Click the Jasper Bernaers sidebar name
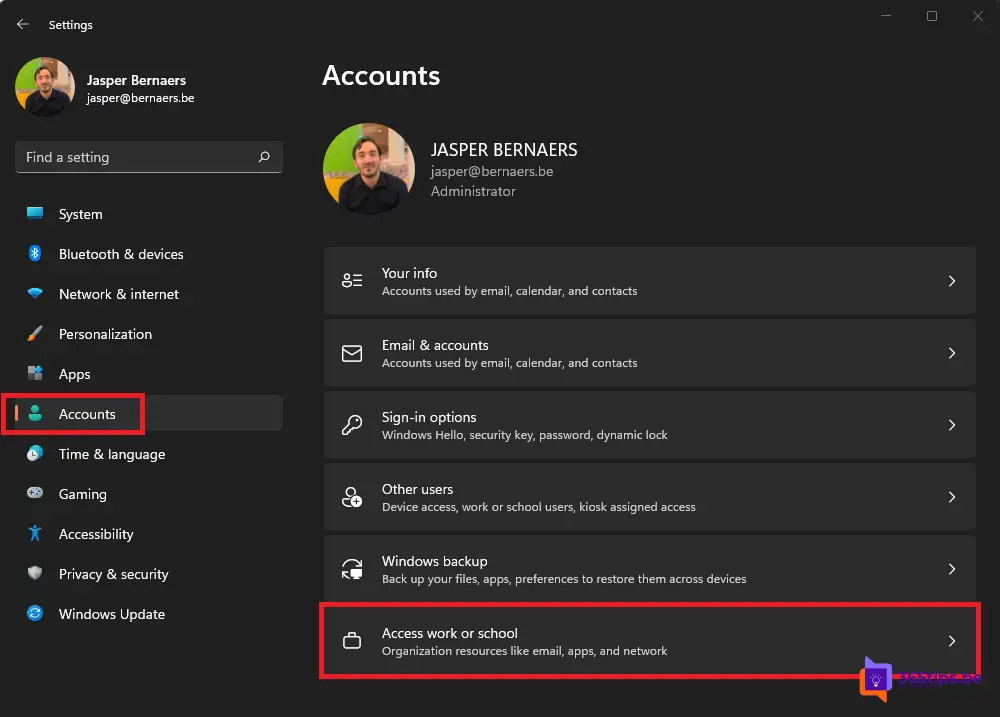Image resolution: width=1000 pixels, height=717 pixels. point(136,80)
